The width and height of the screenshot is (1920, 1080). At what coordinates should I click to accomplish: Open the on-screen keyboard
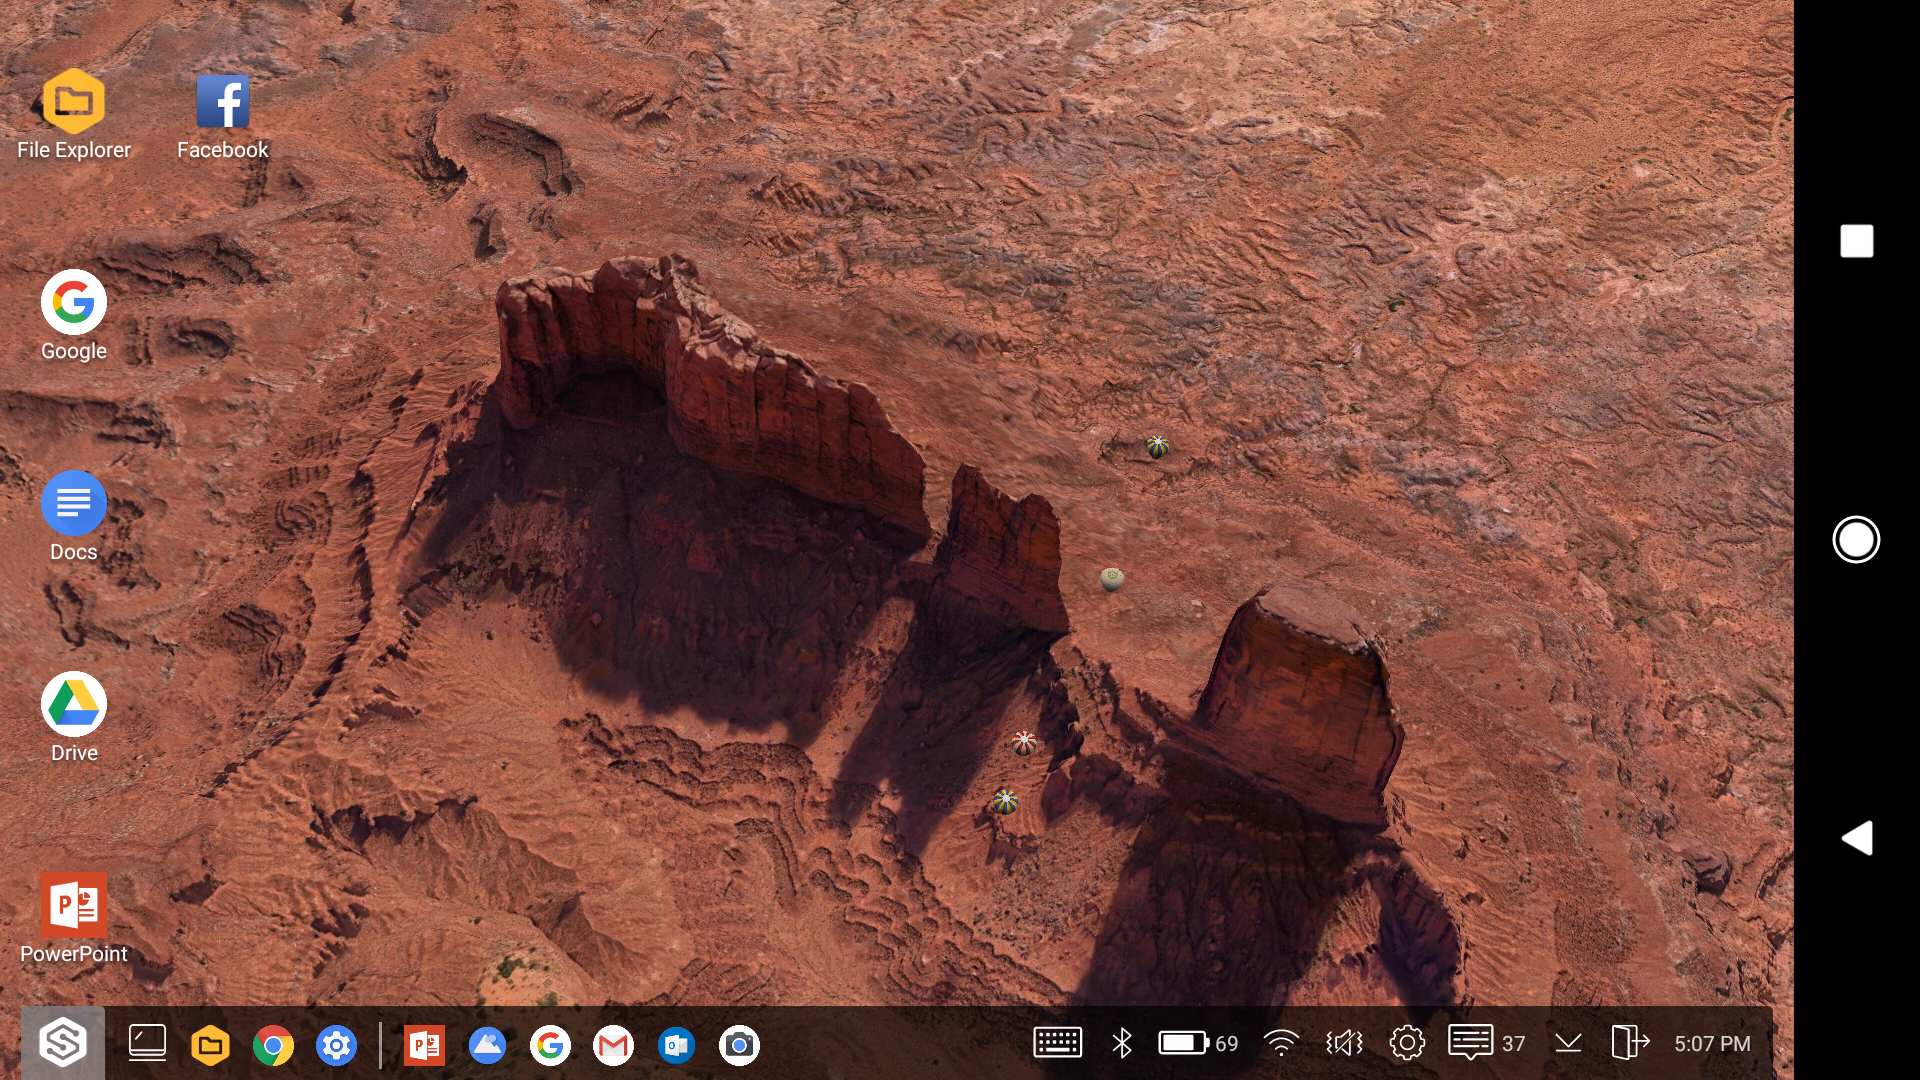1057,1043
